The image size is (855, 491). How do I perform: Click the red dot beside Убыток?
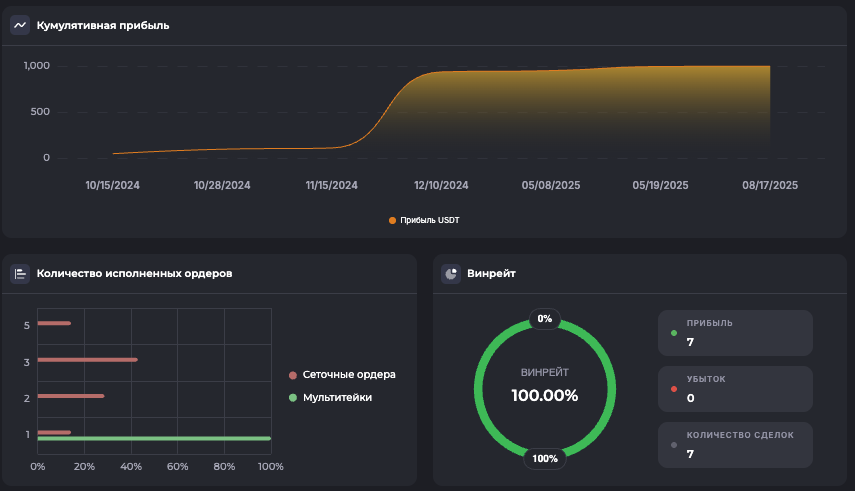(674, 389)
